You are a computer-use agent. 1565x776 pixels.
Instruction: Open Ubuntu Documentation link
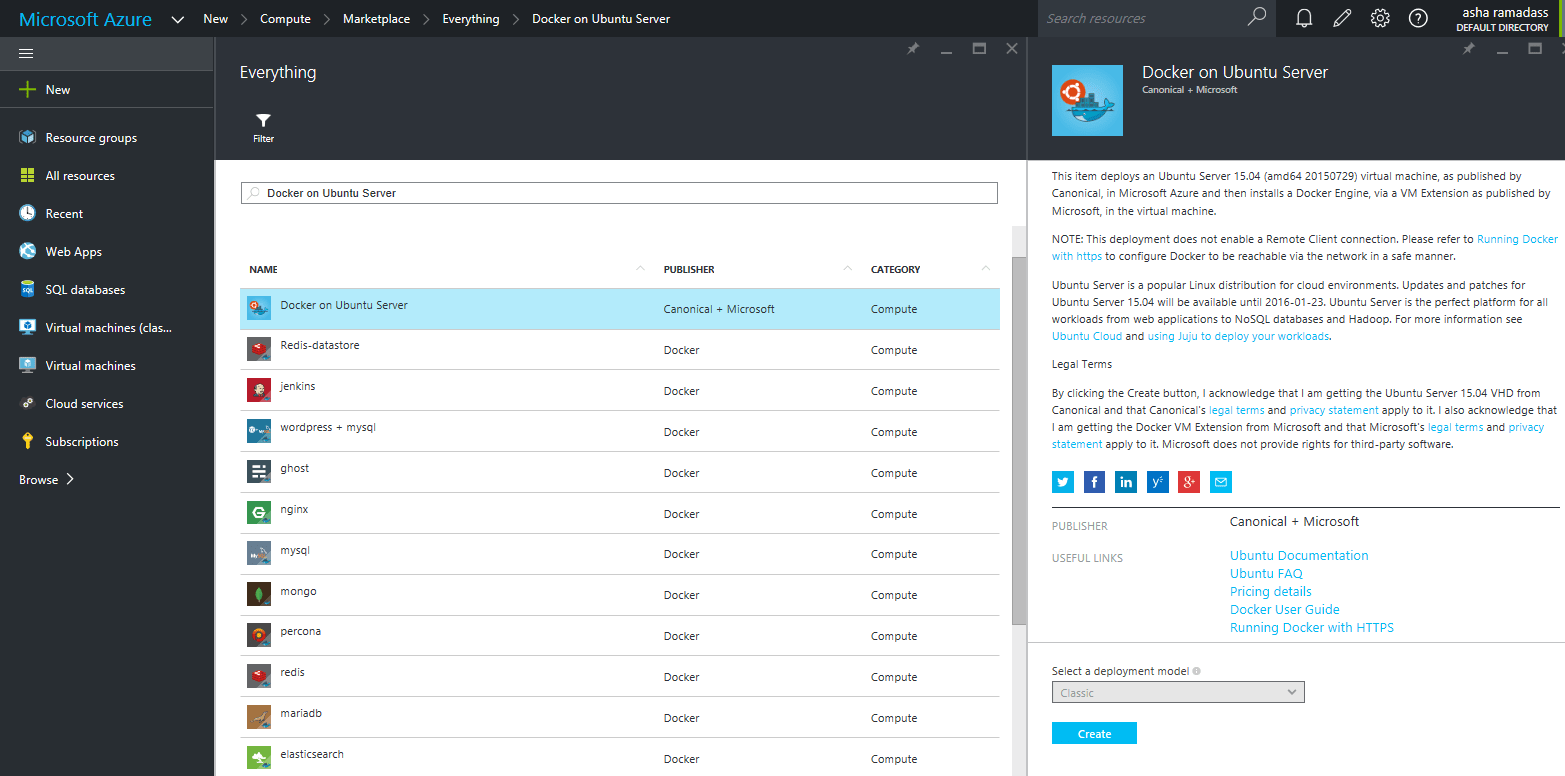pos(1299,555)
